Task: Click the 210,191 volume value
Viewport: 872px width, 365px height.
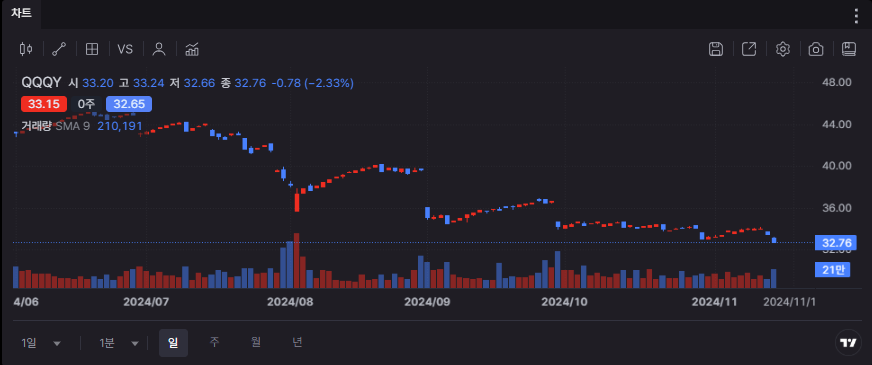Action: pos(120,126)
